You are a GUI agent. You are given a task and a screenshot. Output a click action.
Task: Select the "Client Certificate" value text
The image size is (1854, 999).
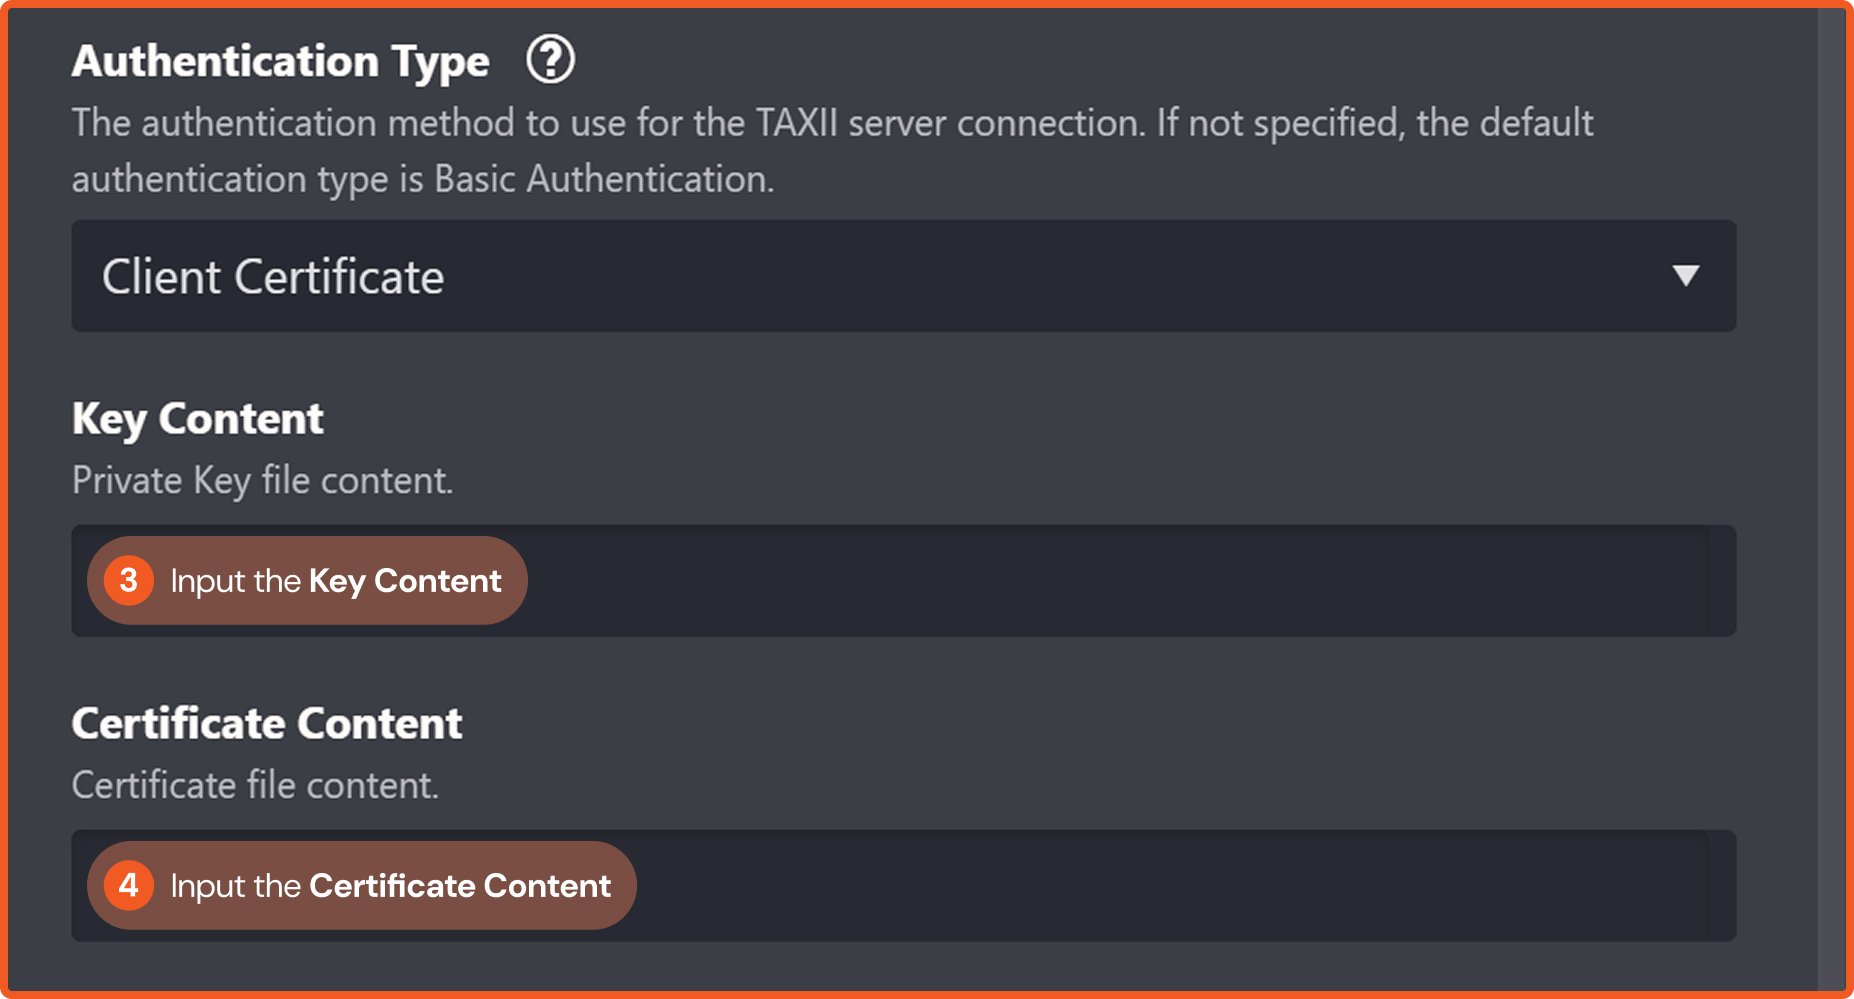(273, 277)
